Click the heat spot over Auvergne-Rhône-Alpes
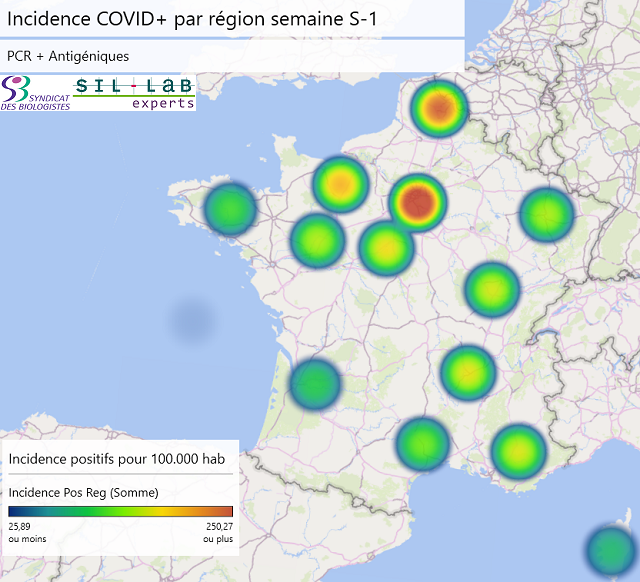Screen dimensions: 640x582 469,372
